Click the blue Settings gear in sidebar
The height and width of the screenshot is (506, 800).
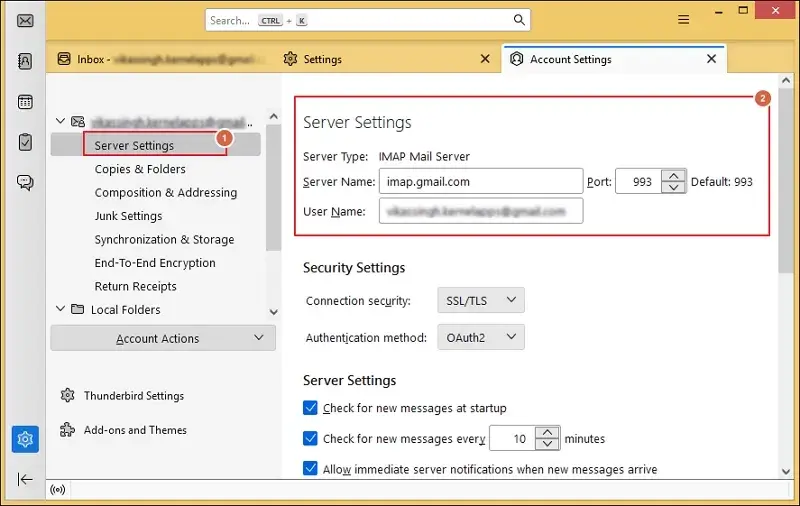pos(25,439)
